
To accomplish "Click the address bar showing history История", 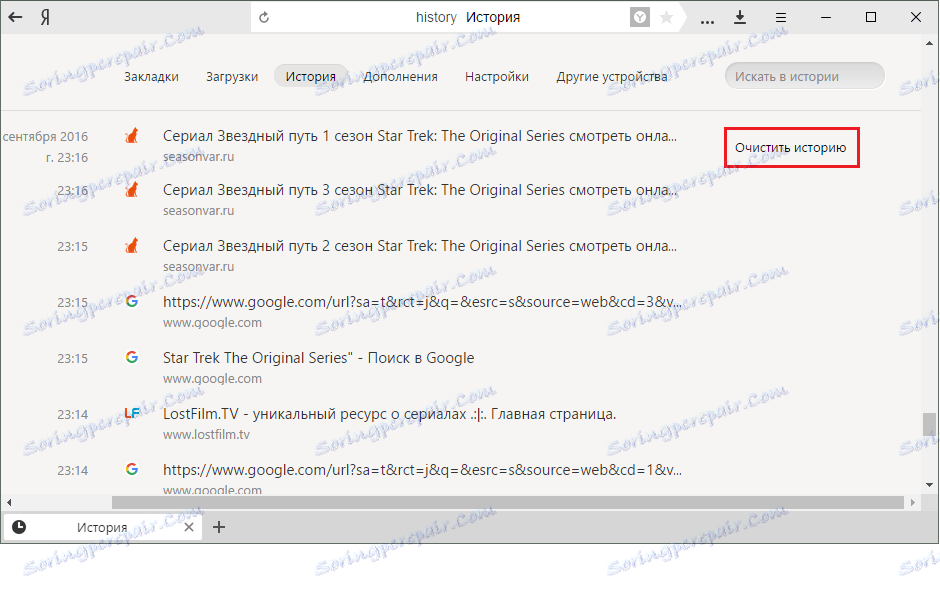I will (468, 17).
